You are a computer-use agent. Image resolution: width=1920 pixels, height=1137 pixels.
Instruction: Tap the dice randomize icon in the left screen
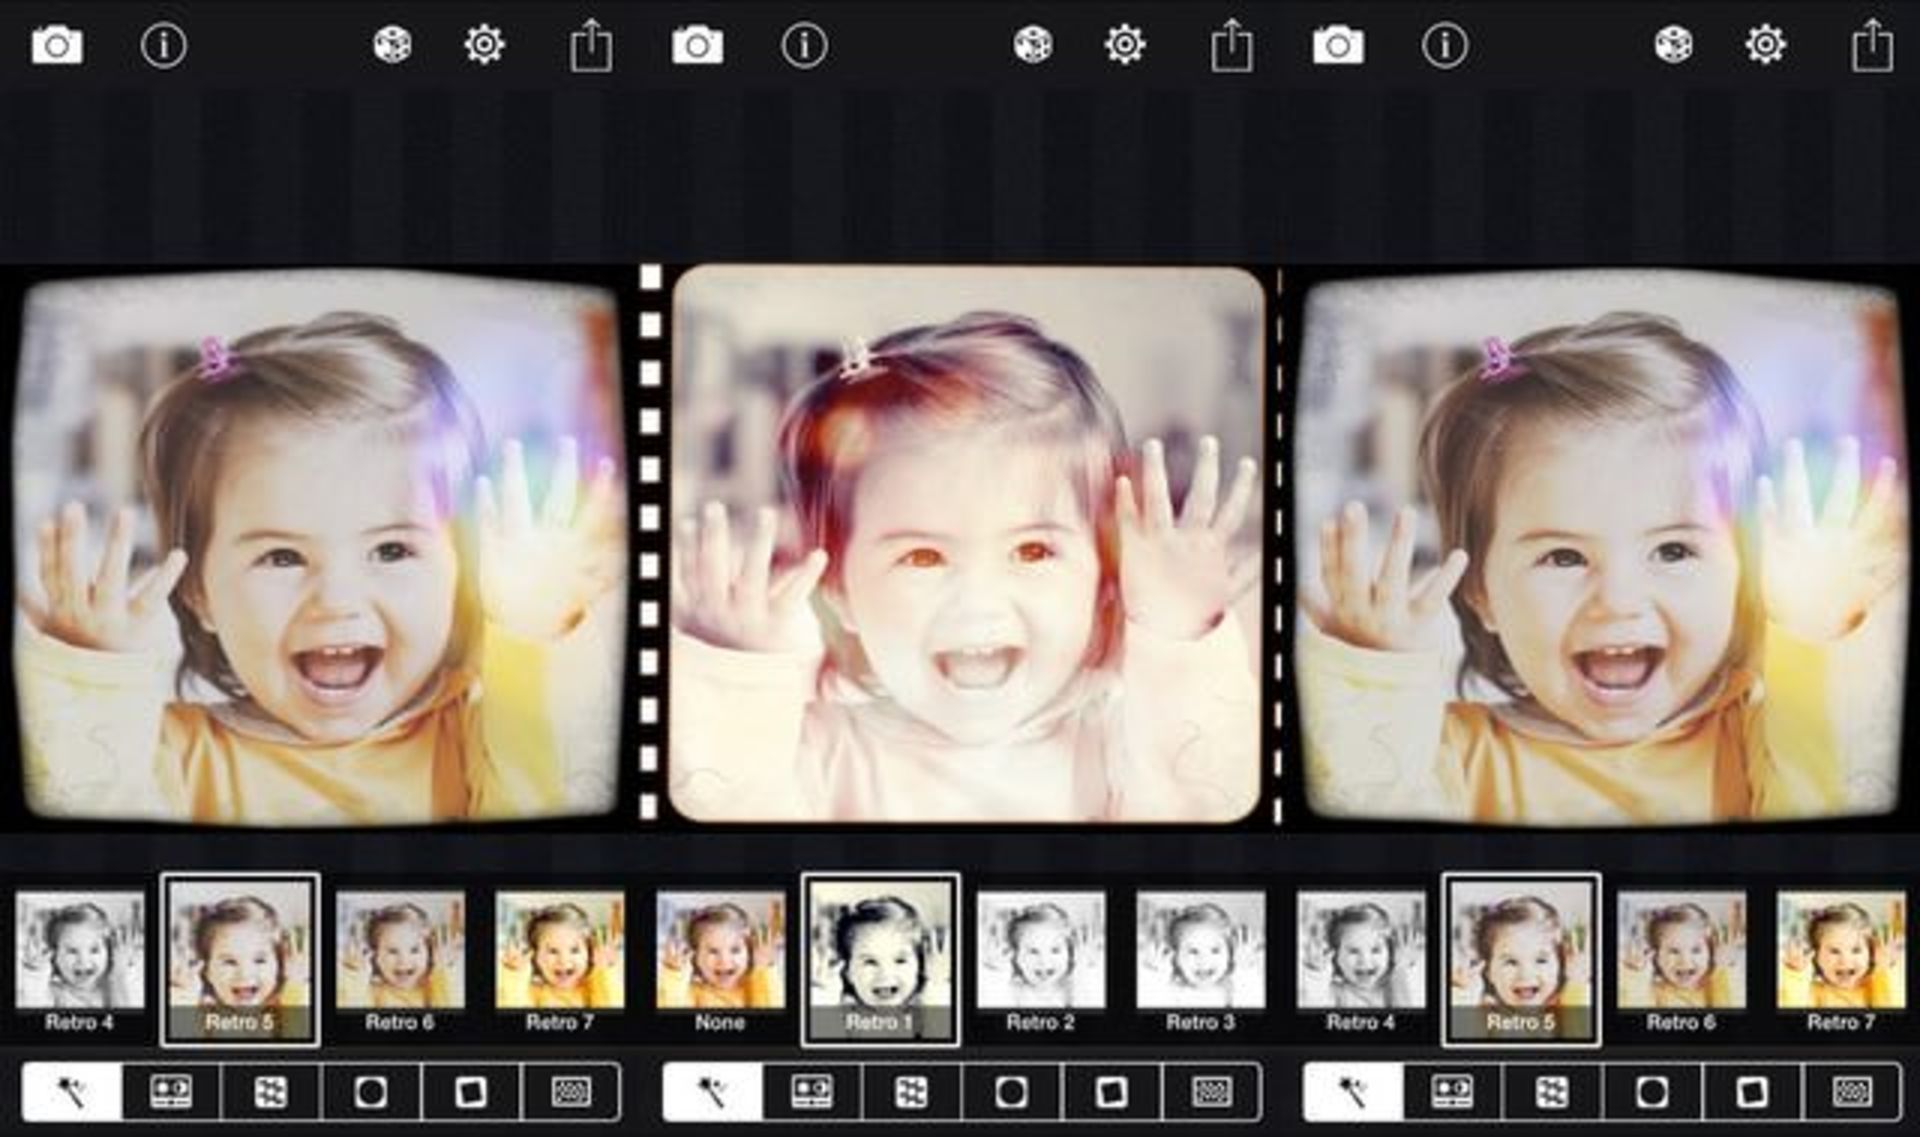coord(392,46)
